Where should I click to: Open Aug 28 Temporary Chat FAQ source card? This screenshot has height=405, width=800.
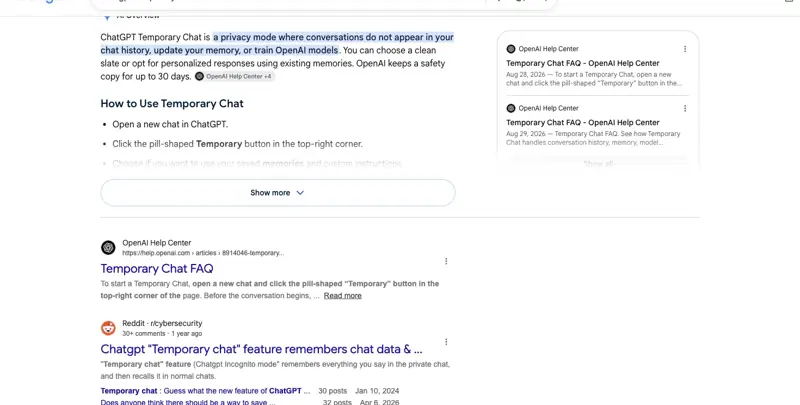583,63
